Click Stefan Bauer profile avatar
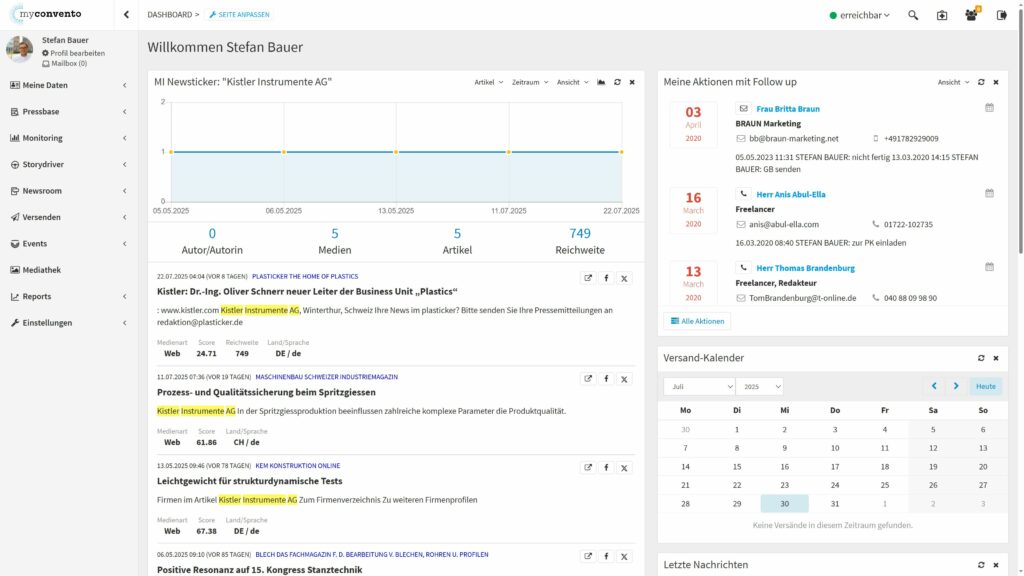The image size is (1024, 576). [20, 50]
